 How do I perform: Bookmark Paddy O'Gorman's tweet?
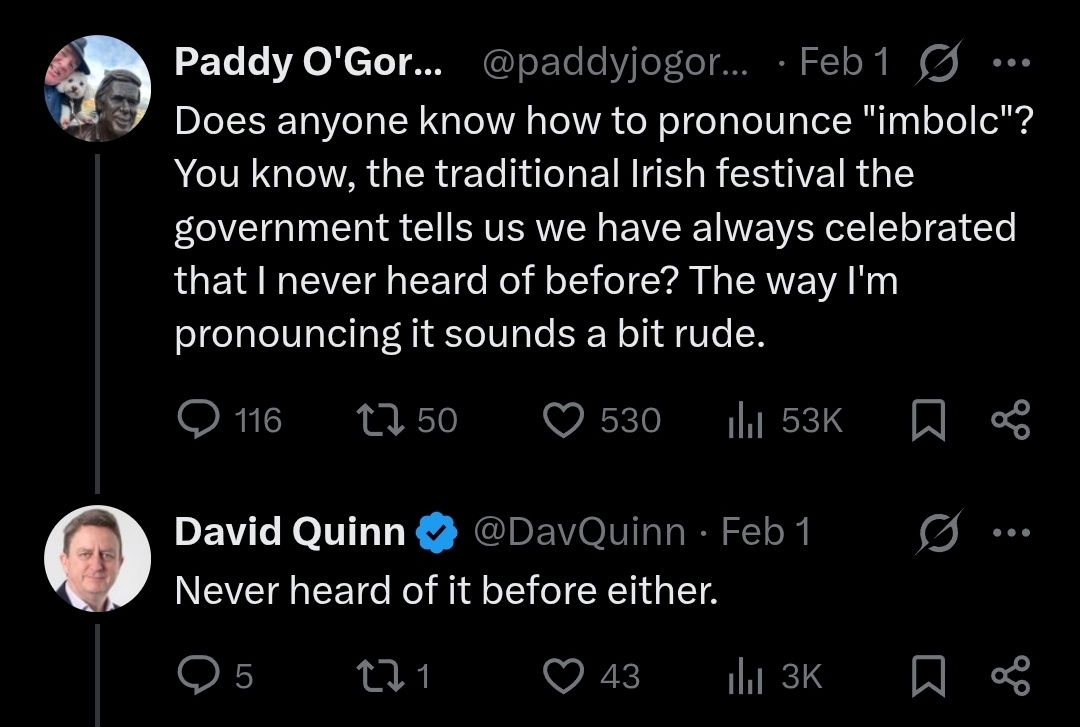pyautogui.click(x=928, y=421)
